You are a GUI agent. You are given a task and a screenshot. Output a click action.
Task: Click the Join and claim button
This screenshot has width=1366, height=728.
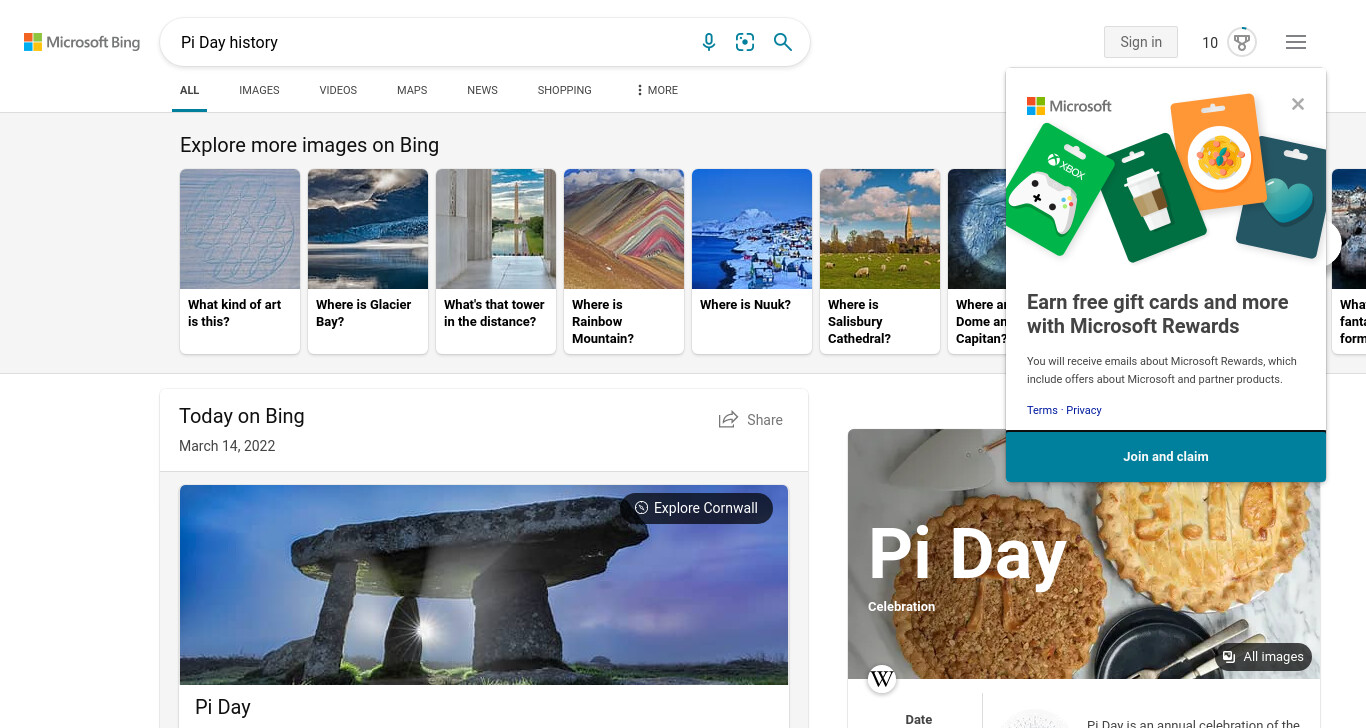1166,457
